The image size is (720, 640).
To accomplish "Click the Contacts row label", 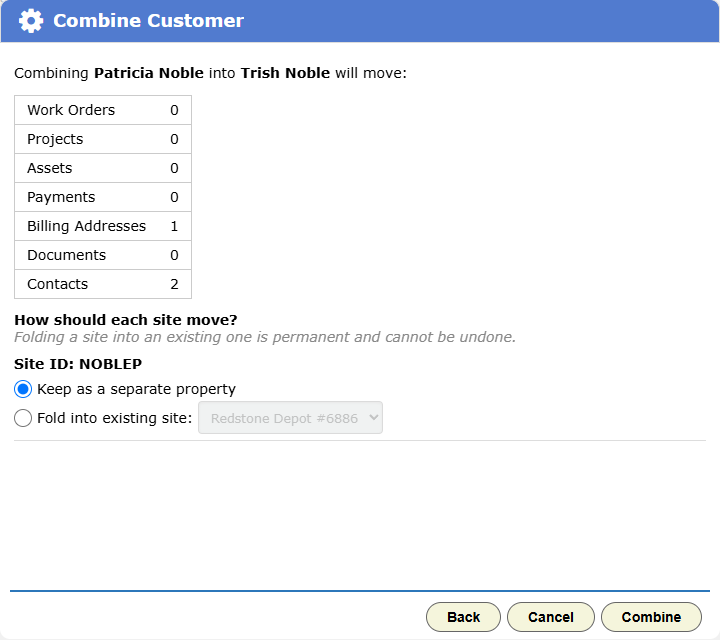I will coord(57,284).
